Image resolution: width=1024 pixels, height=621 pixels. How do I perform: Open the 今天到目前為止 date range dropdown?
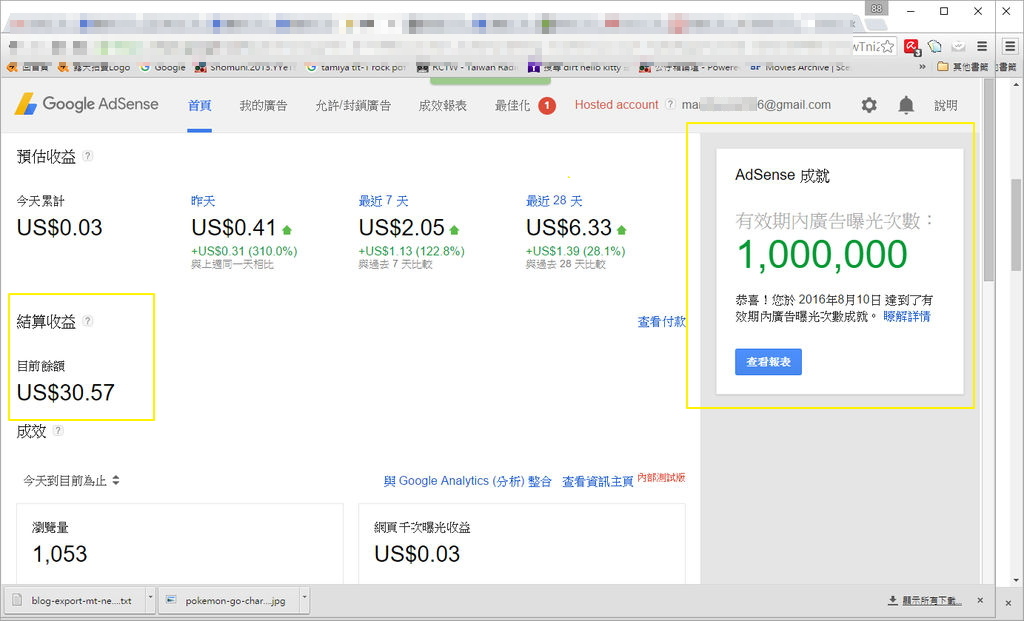(x=71, y=481)
